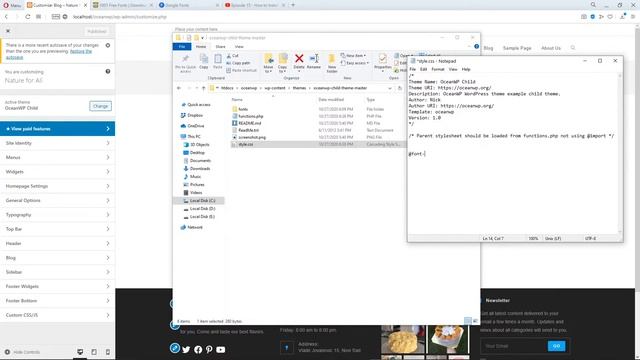
Task: Close the WordPress Customizer panel
Action: (8, 31)
